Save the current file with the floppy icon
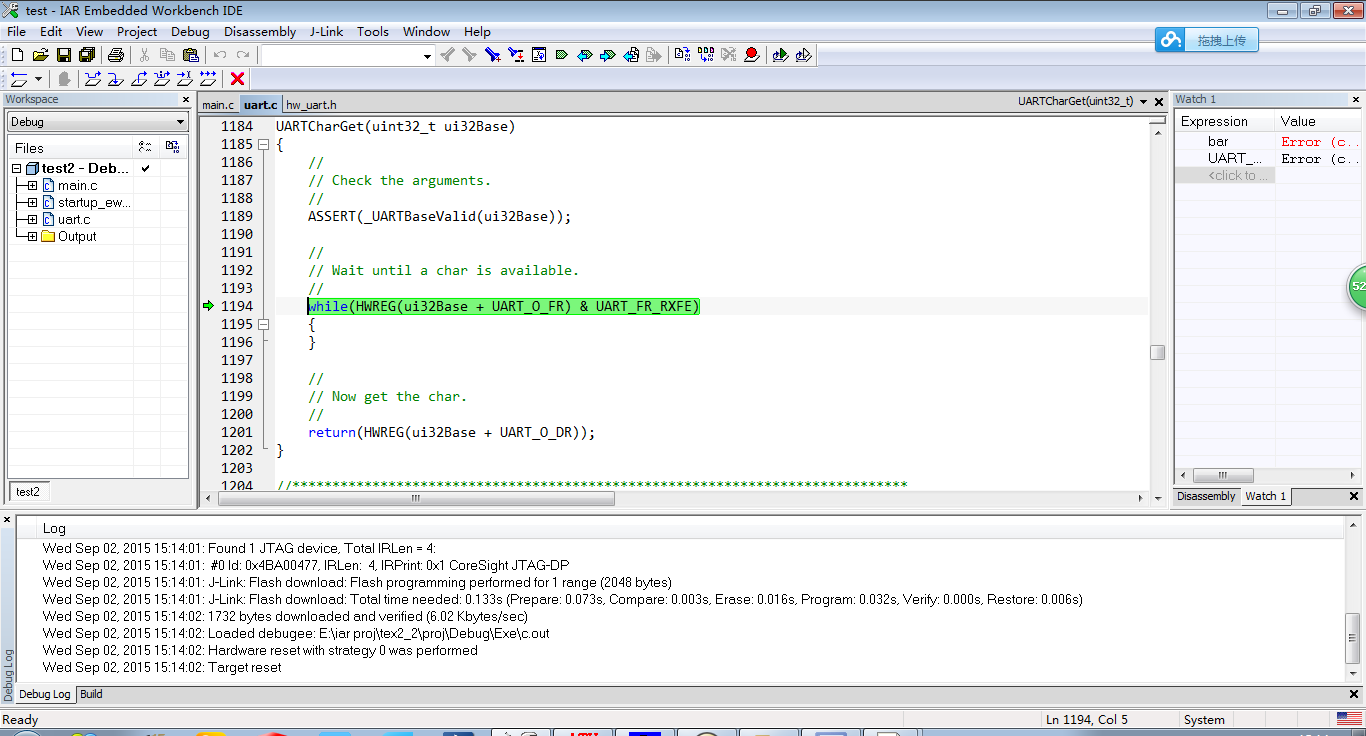 coord(63,55)
